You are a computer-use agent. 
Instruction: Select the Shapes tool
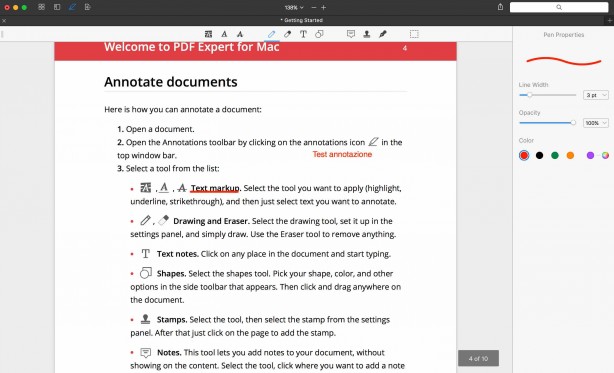point(319,34)
